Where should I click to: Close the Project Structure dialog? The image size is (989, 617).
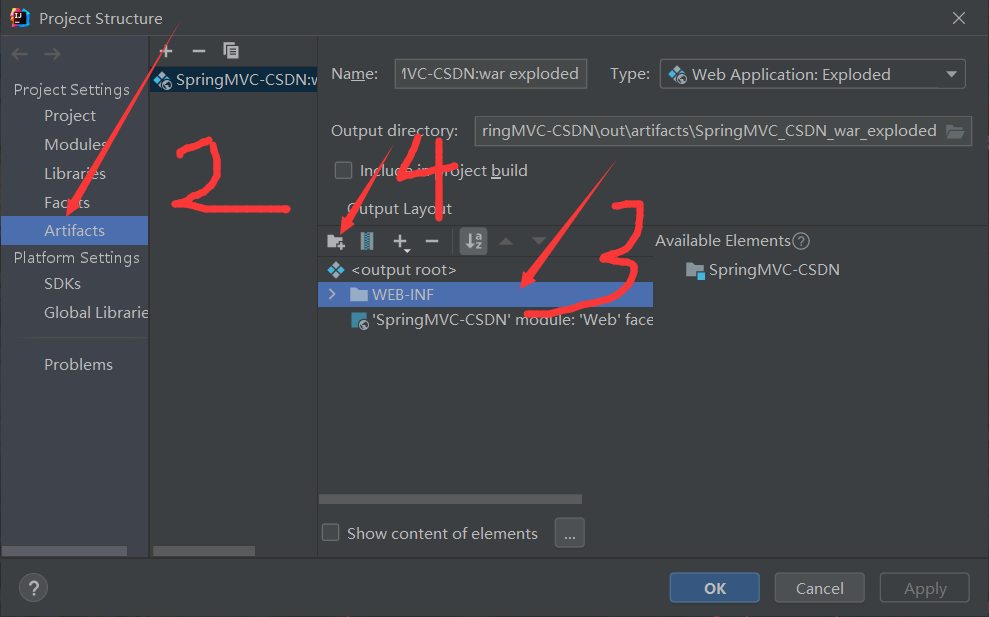click(x=959, y=18)
